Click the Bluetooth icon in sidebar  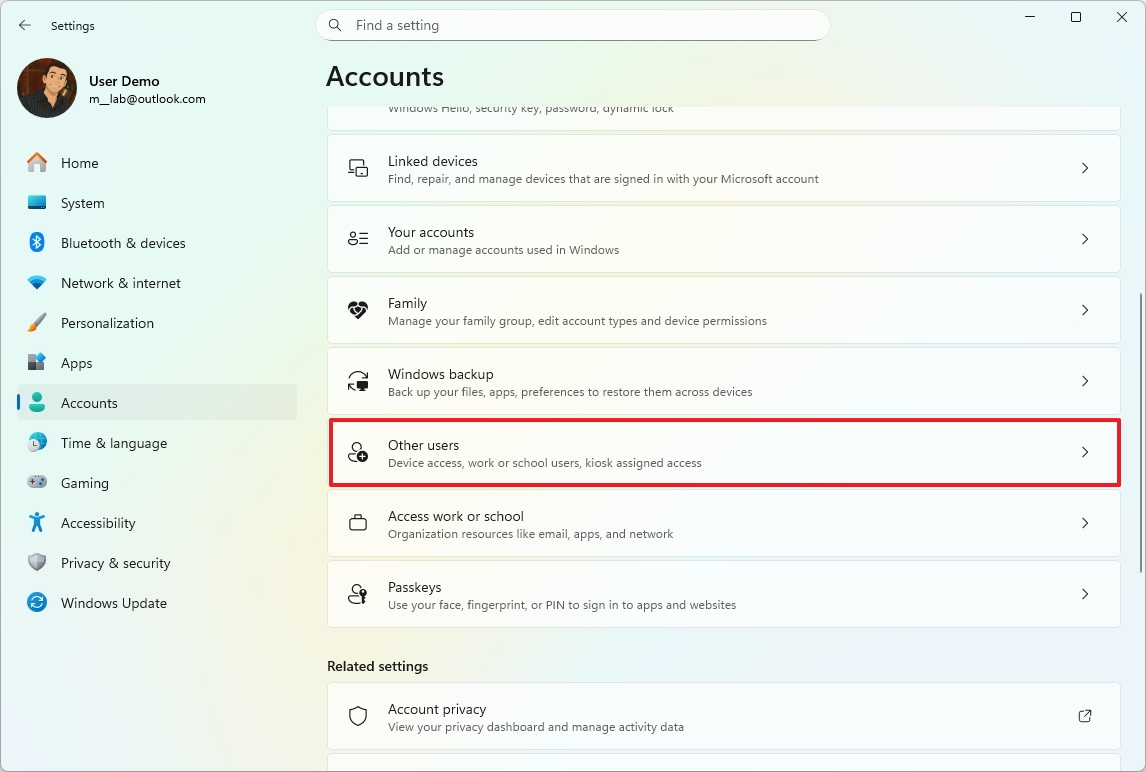click(x=37, y=243)
